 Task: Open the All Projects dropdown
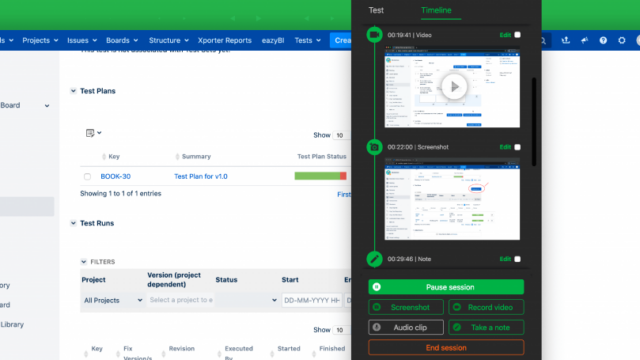click(x=113, y=300)
